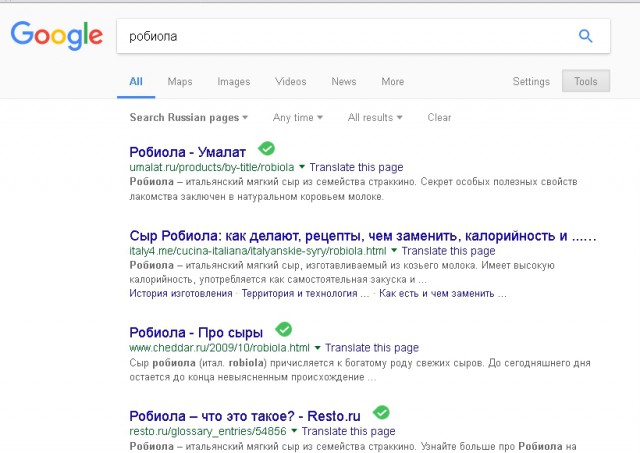Open the Робиола - Про сыры result
The height and width of the screenshot is (453, 640).
click(x=196, y=333)
